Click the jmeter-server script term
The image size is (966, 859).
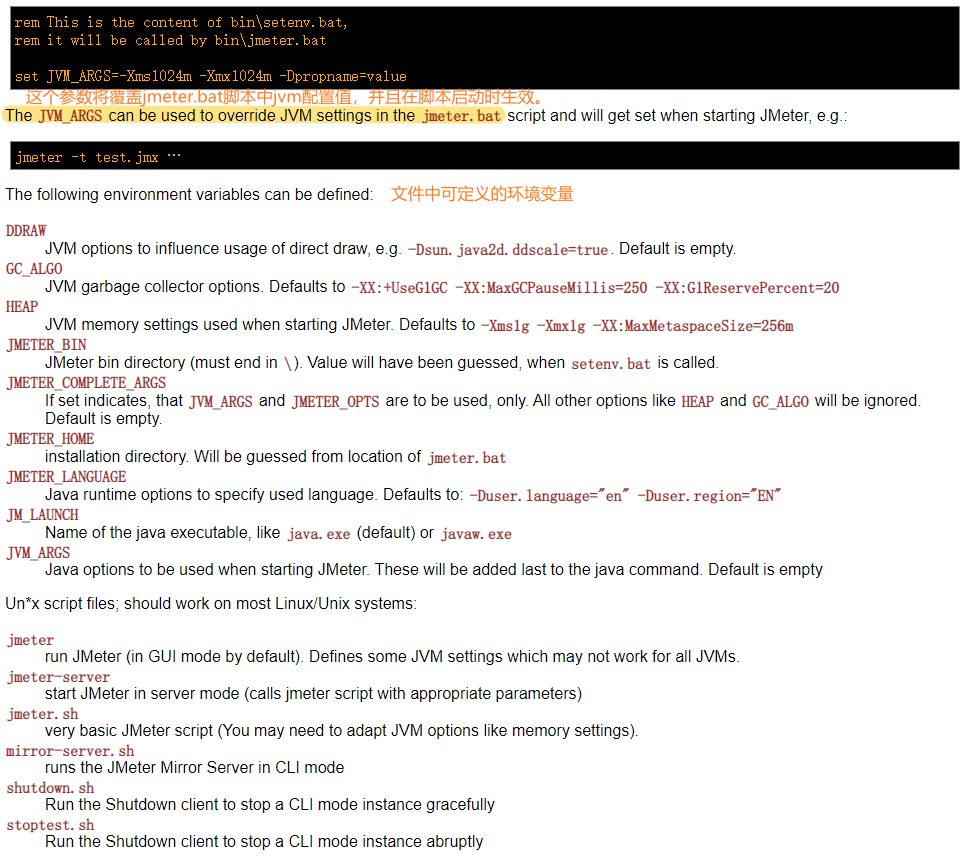(x=59, y=678)
